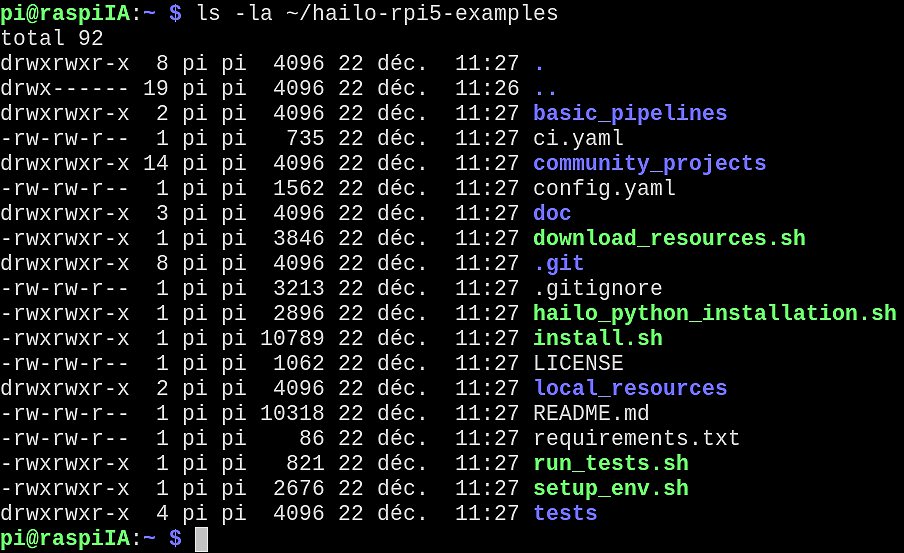
Task: Click the README.md file name
Action: [591, 413]
